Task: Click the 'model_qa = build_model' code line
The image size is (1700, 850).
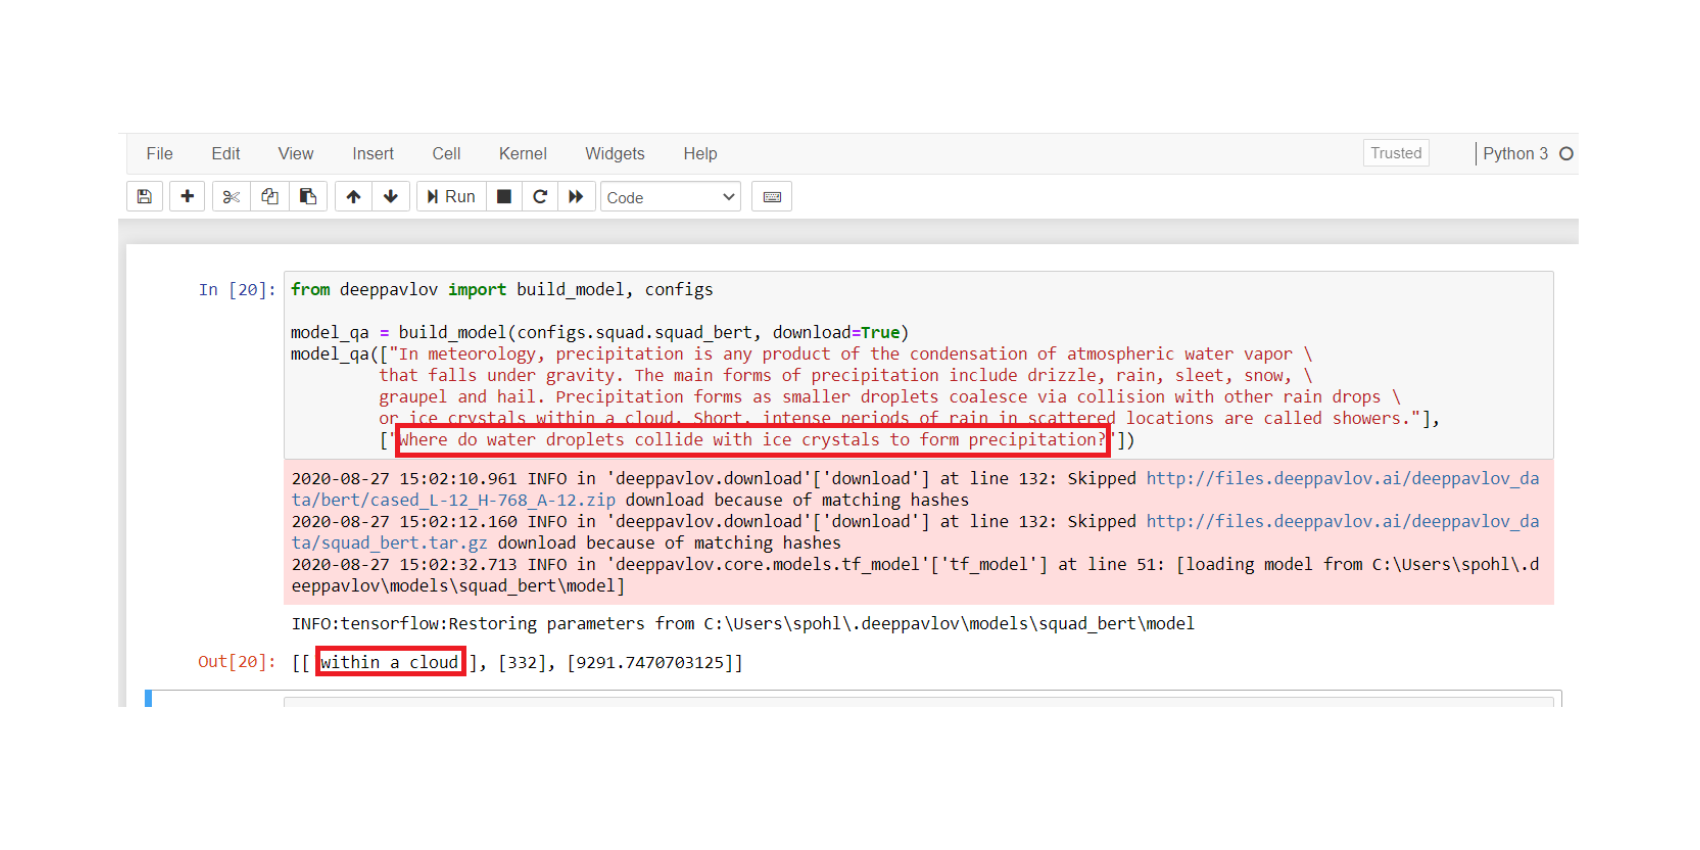Action: coord(600,332)
